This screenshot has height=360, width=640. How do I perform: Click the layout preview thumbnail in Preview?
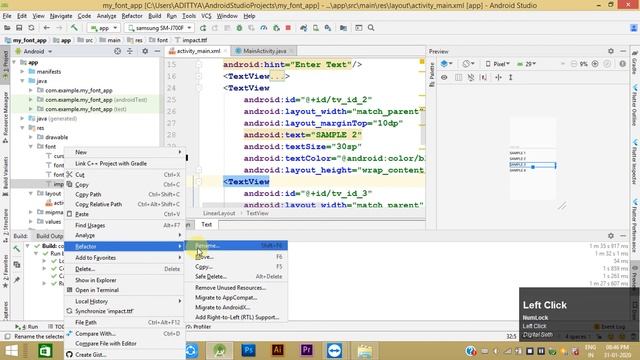point(533,158)
